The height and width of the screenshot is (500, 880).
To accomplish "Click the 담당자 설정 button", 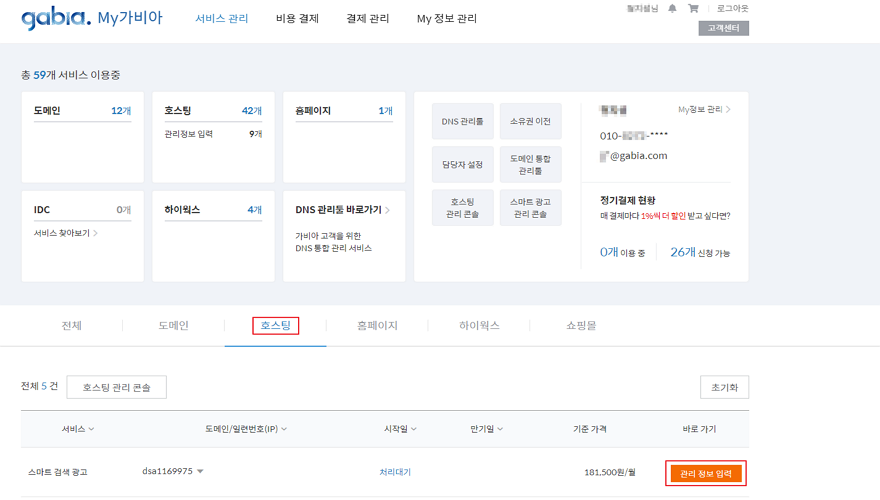I will tap(462, 164).
